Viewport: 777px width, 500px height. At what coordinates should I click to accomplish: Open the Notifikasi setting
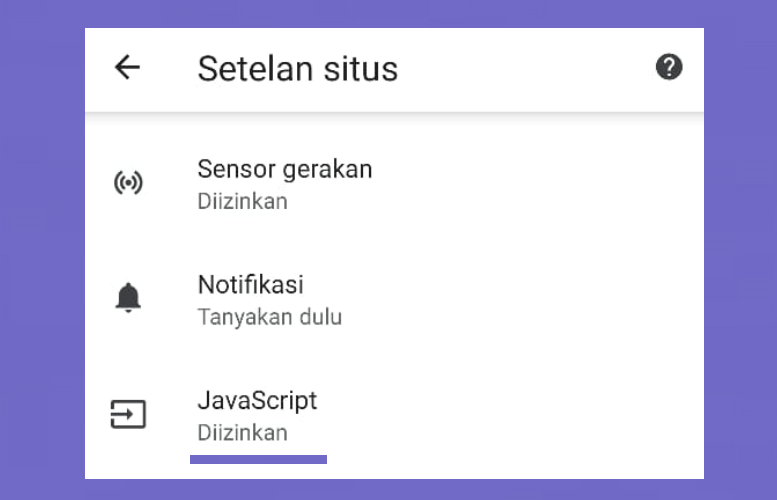tap(394, 299)
